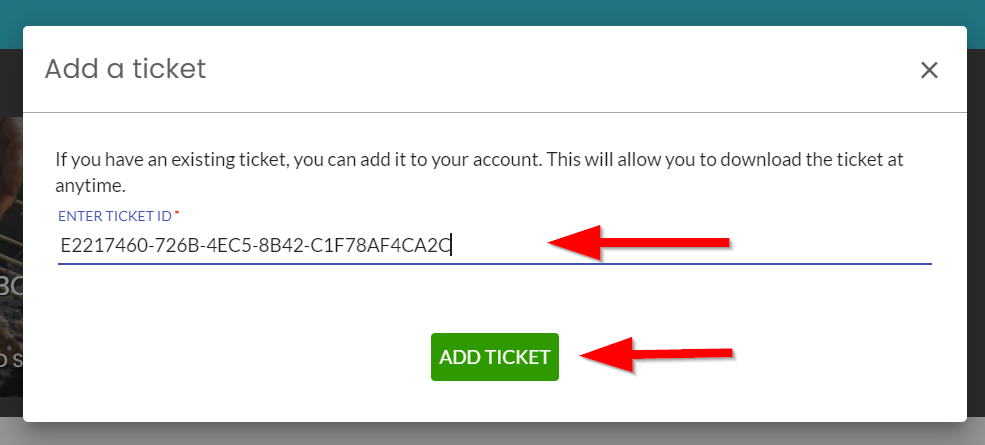
Task: Close the Add a ticket dialog
Action: click(928, 70)
